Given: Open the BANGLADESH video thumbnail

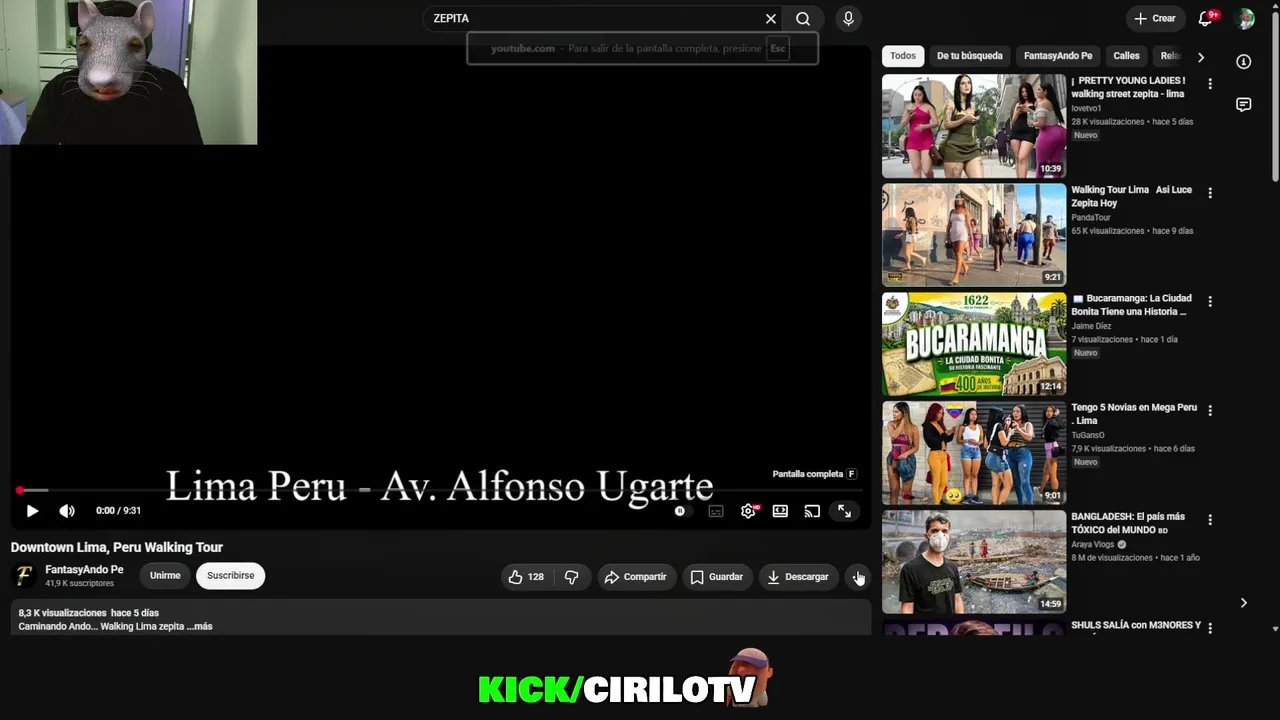Looking at the screenshot, I should 974,562.
